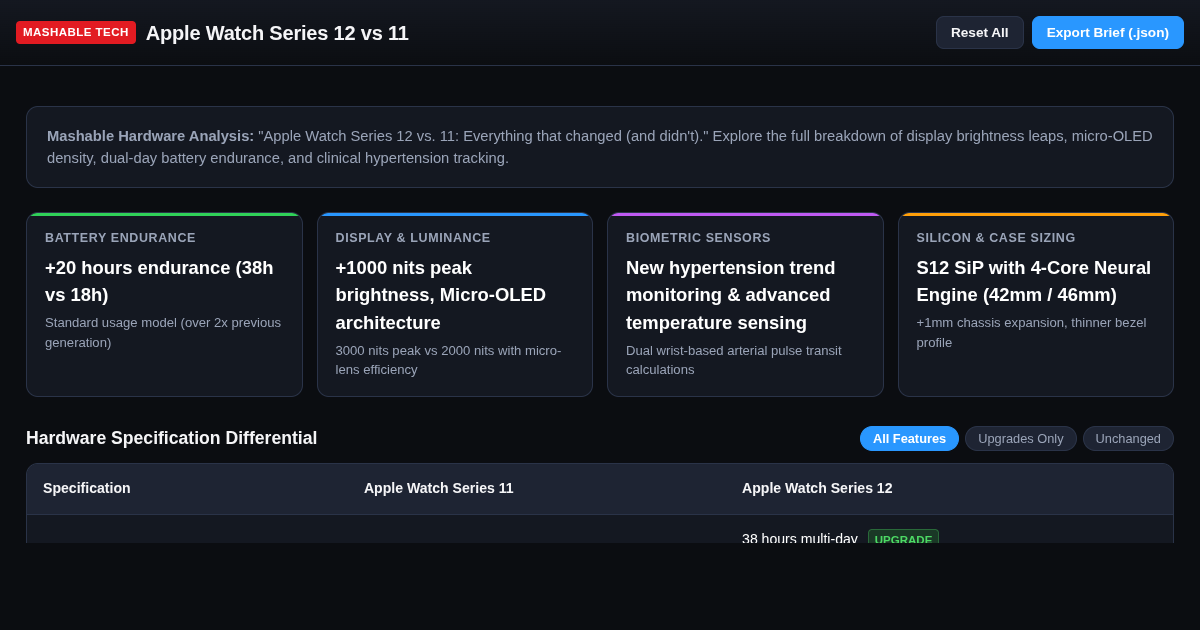This screenshot has height=630, width=1200.
Task: Click the Apple Watch Series 11 column header
Action: 439,488
